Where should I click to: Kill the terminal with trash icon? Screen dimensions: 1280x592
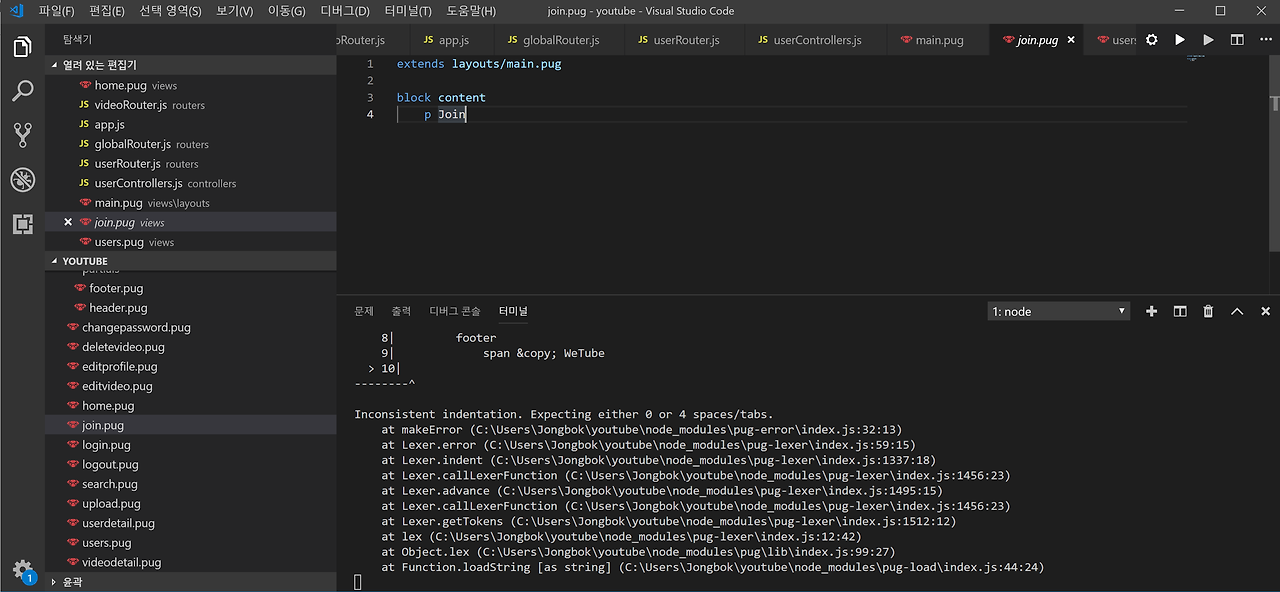pyautogui.click(x=1208, y=311)
